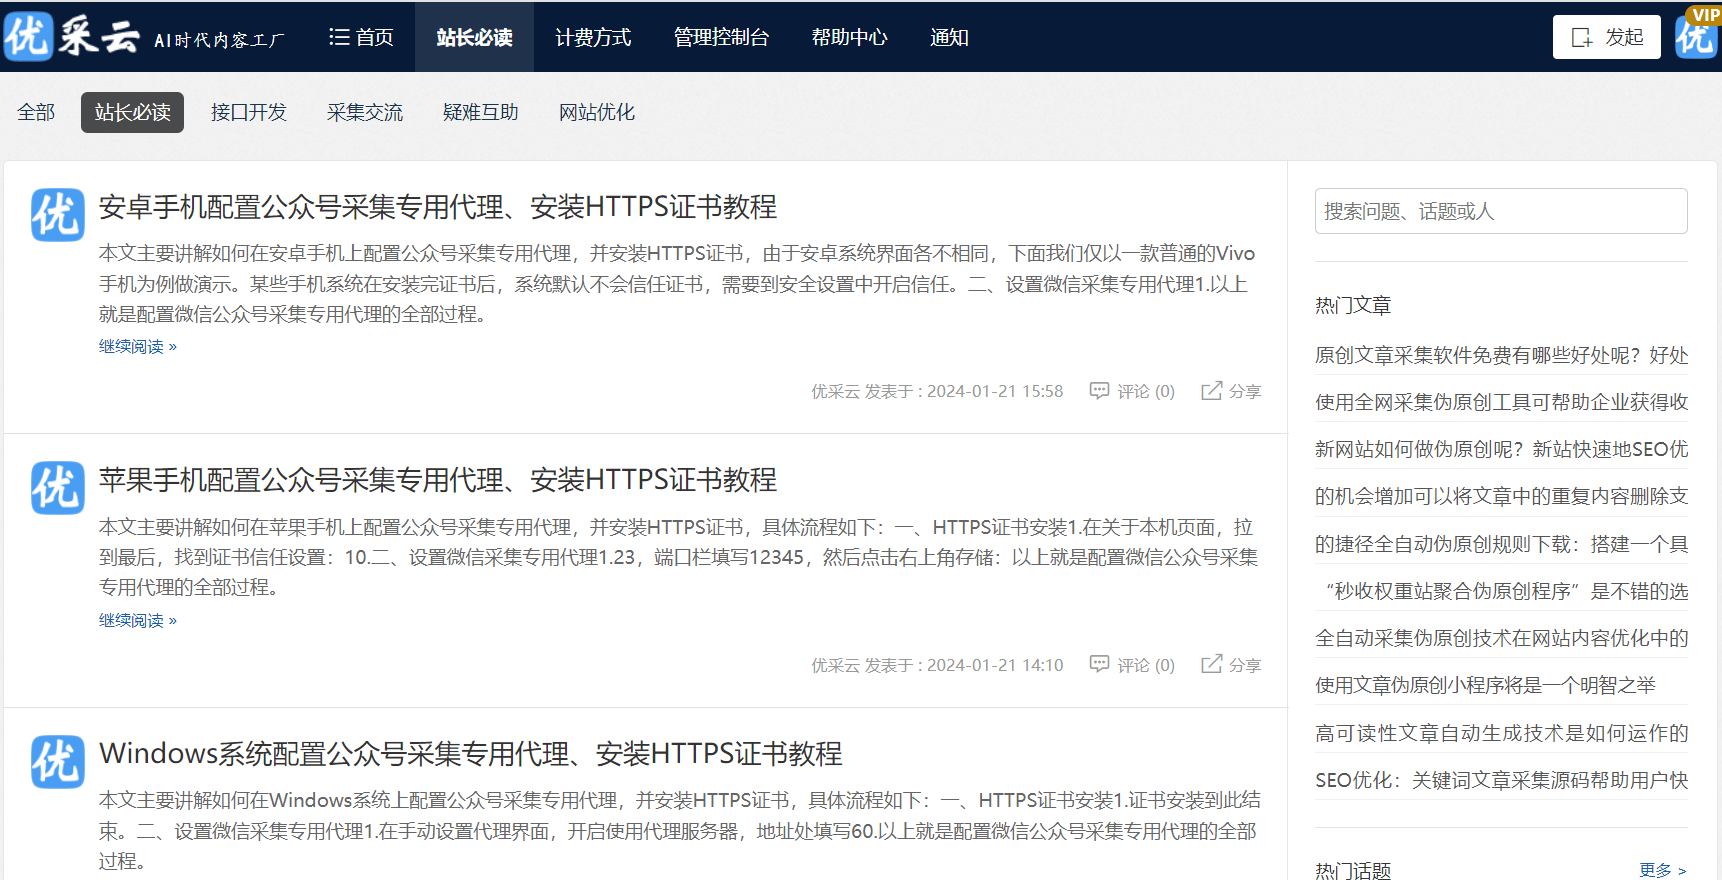This screenshot has height=880, width=1722.
Task: Open comments on the Android proxy article
Action: 1132,391
